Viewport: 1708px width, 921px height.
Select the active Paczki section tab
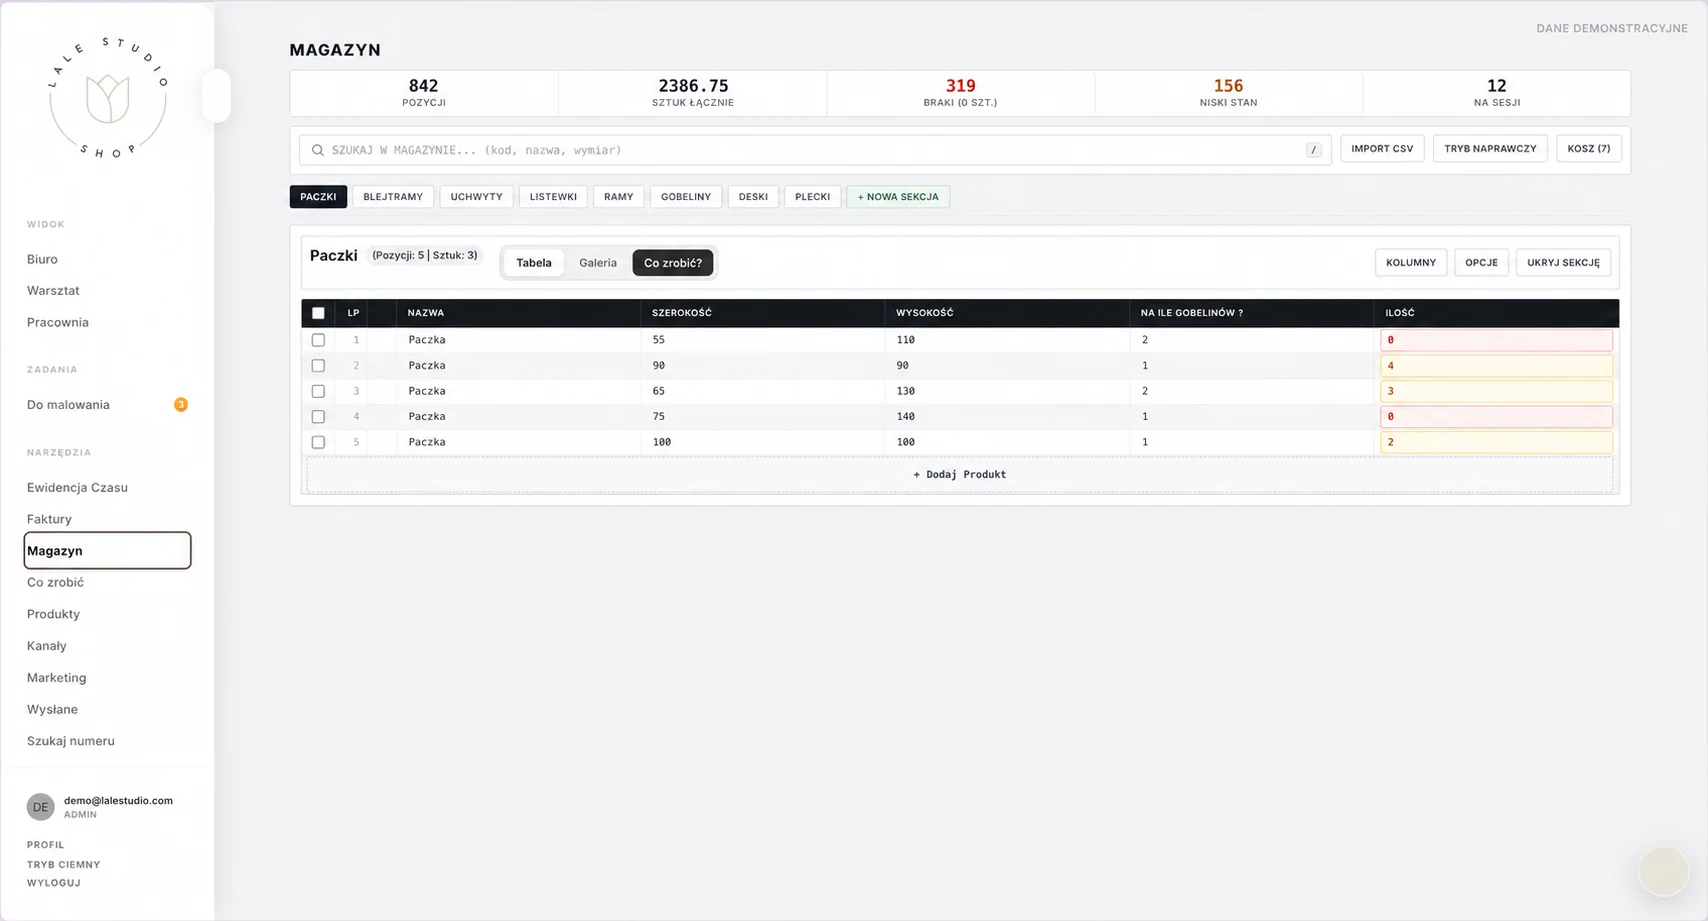[x=318, y=197]
